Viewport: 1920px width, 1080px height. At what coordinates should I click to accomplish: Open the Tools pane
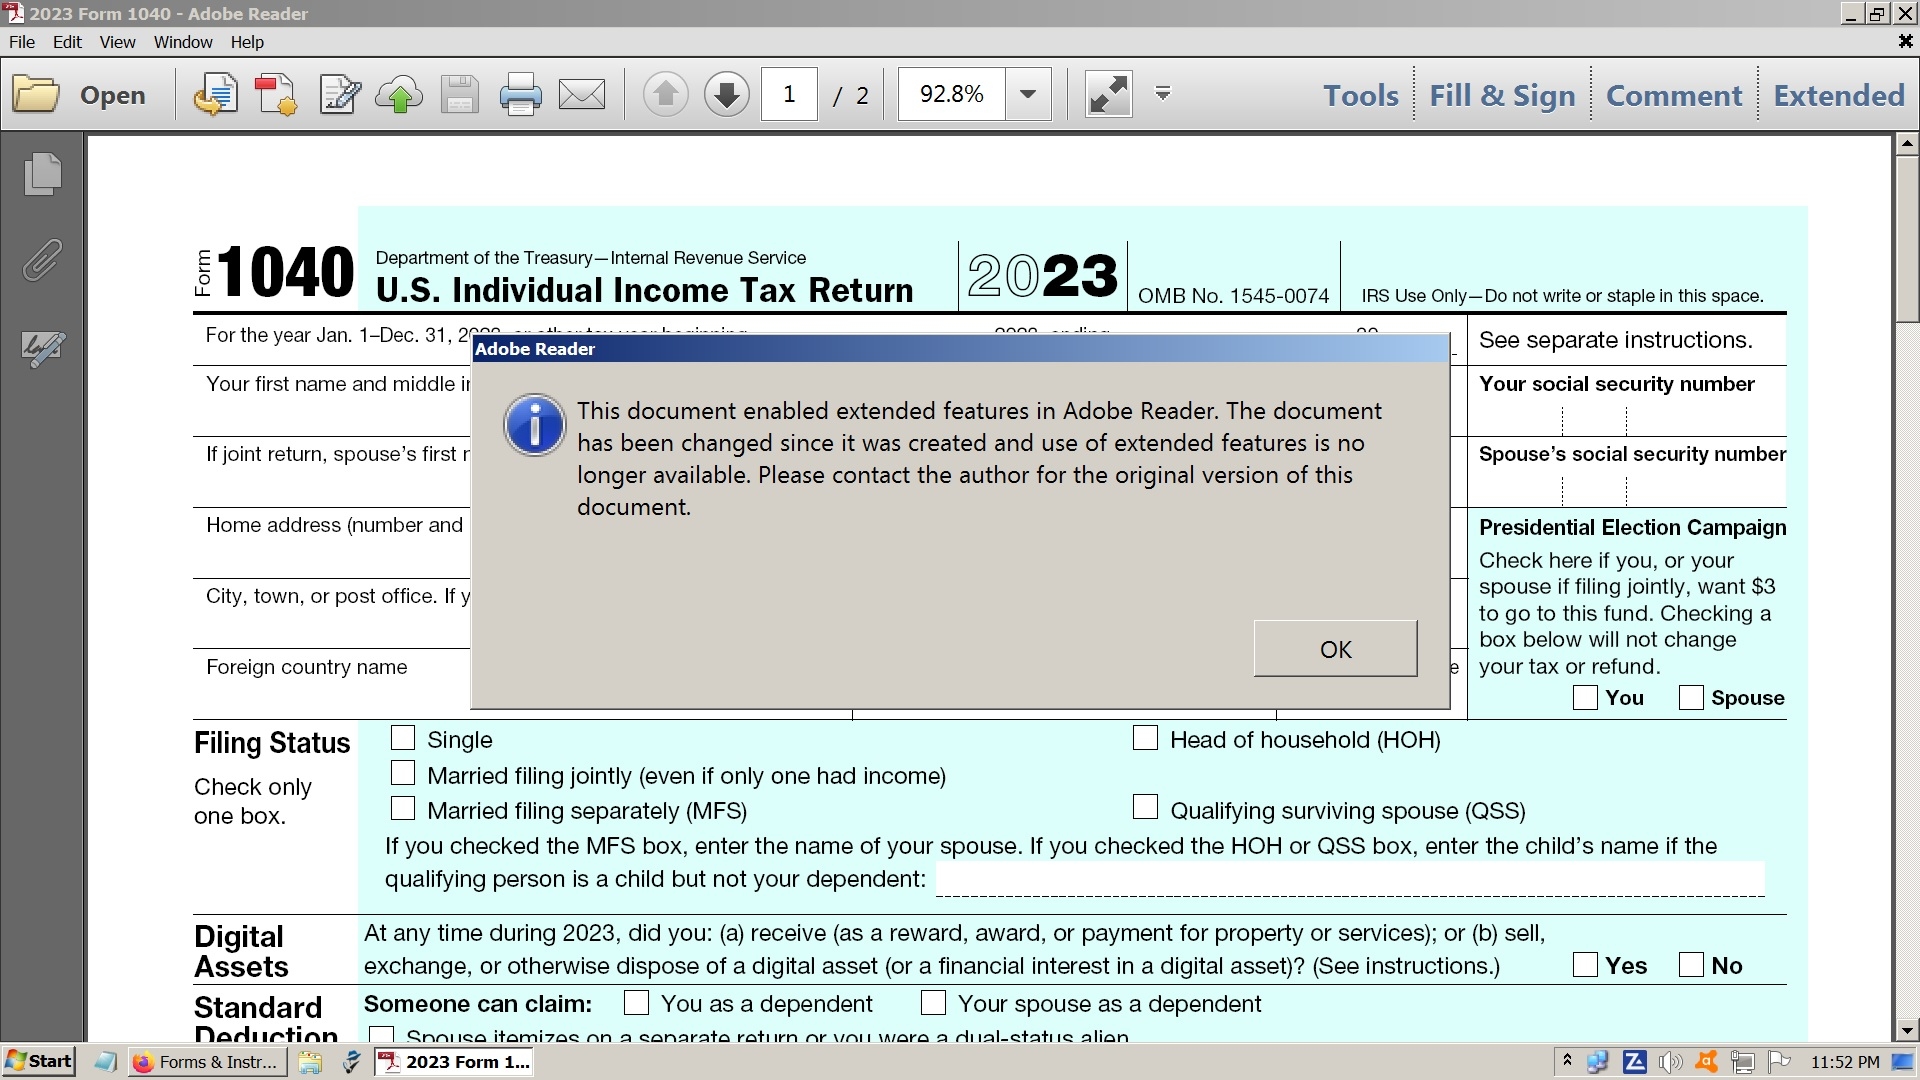1361,95
